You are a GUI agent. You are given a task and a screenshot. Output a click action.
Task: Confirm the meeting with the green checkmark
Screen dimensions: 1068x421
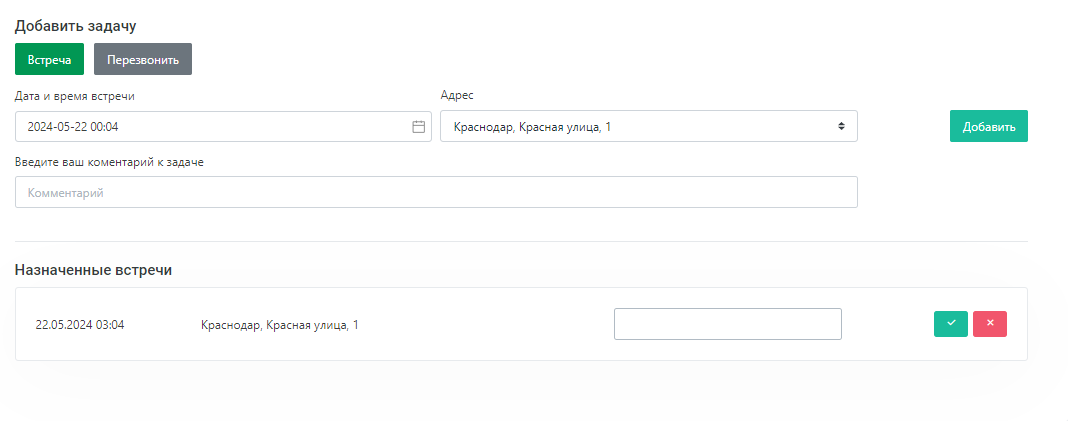pyautogui.click(x=950, y=324)
